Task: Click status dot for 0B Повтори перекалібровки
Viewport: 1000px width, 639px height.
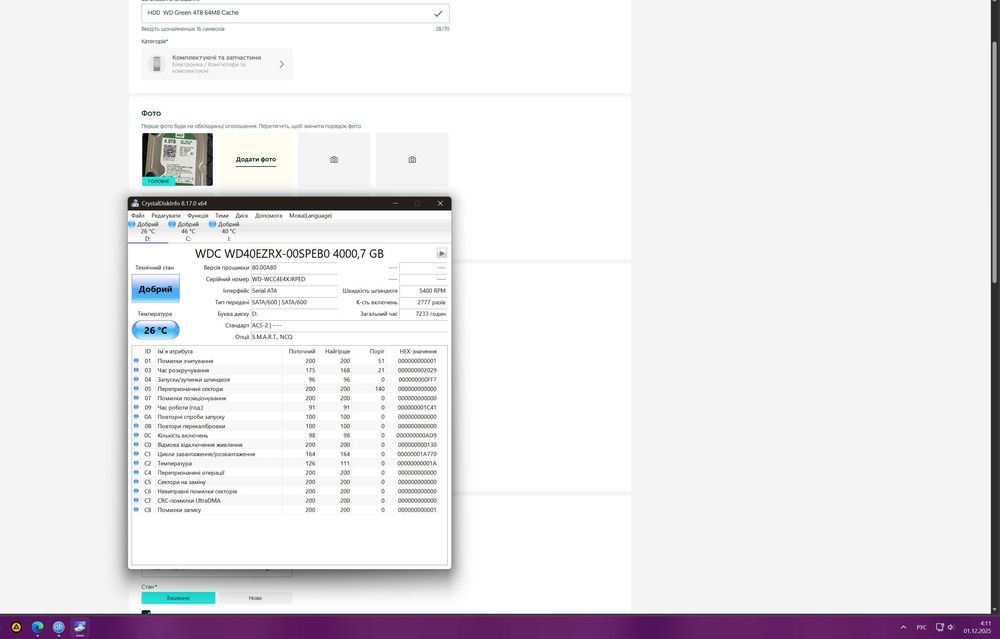Action: (136, 426)
